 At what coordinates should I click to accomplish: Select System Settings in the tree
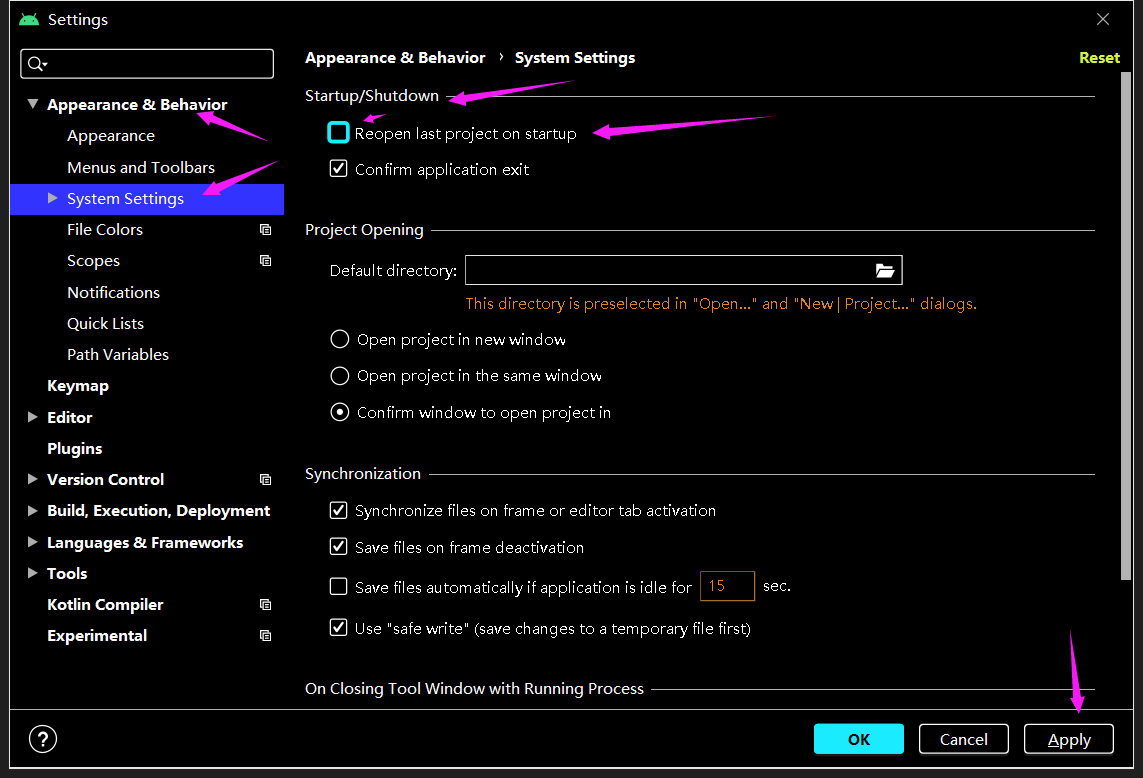pos(147,199)
